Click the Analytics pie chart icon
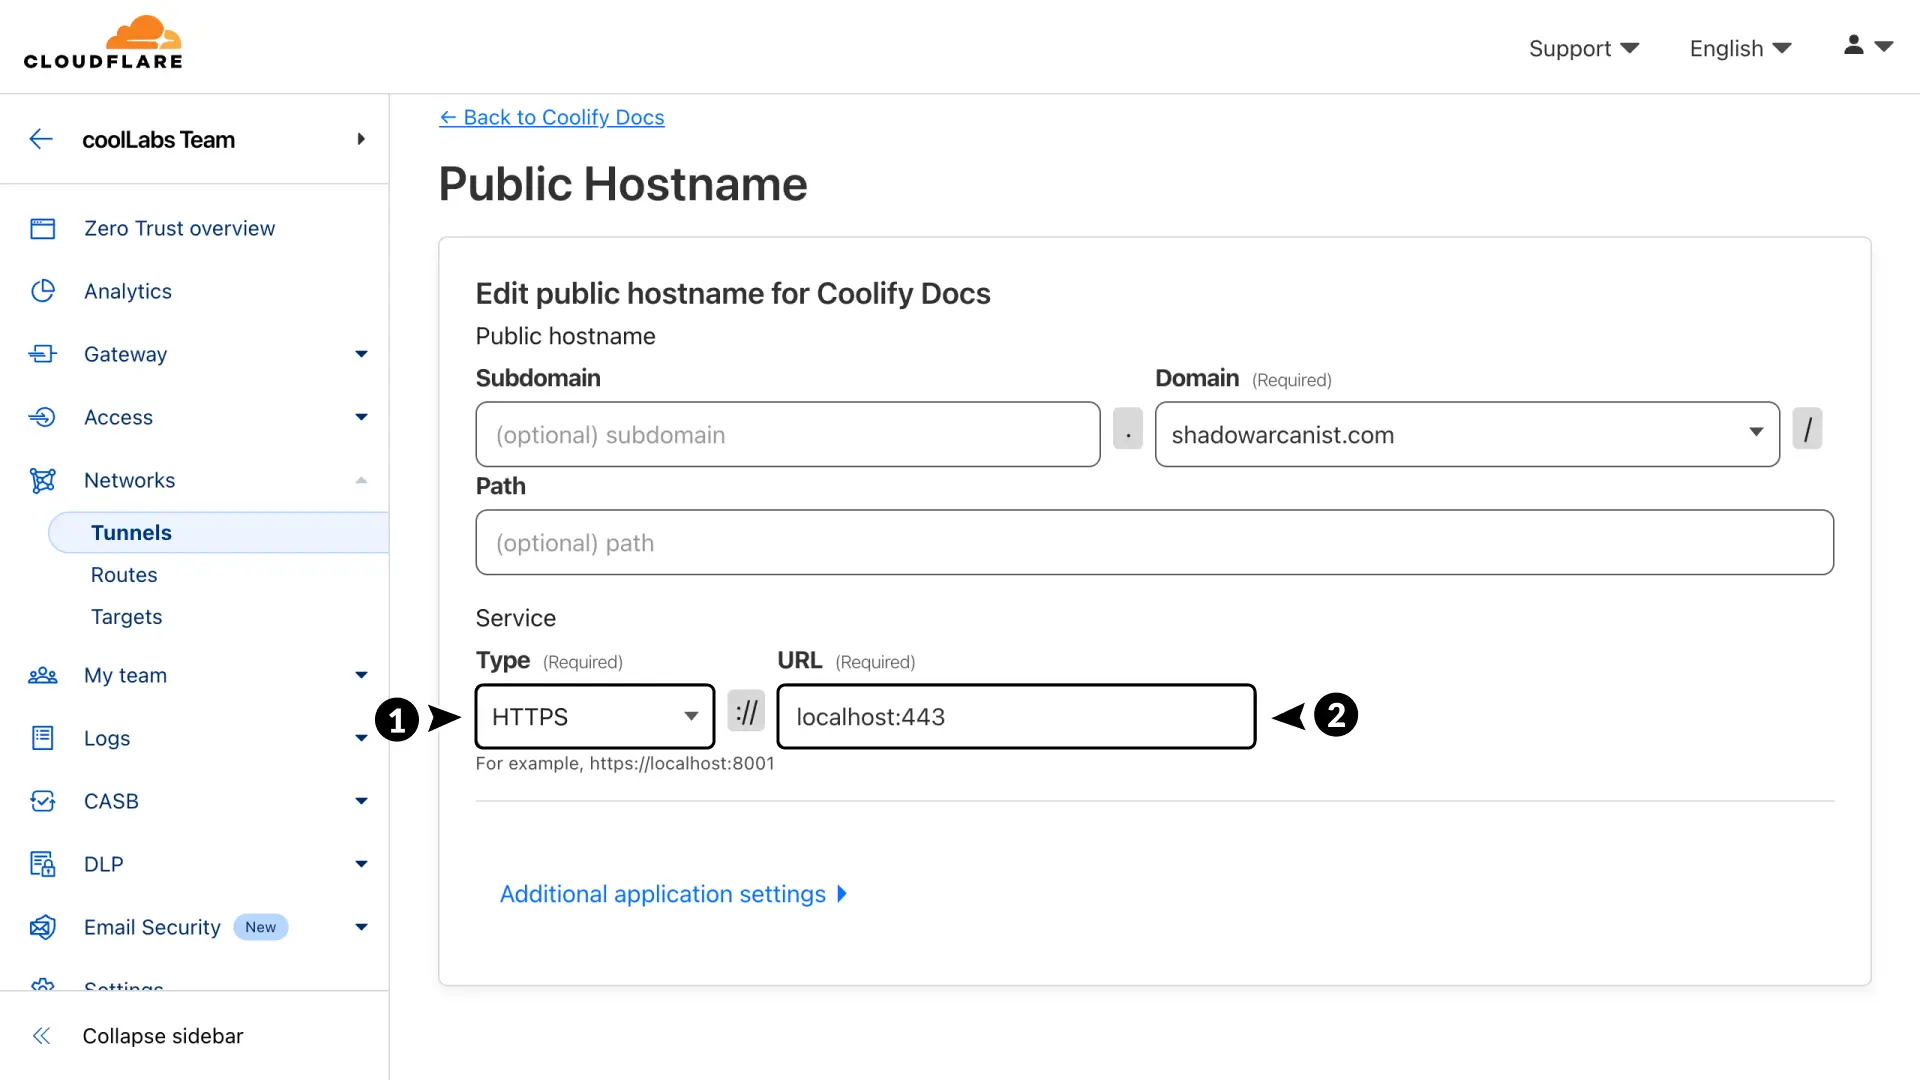This screenshot has height=1080, width=1920. pos(42,291)
